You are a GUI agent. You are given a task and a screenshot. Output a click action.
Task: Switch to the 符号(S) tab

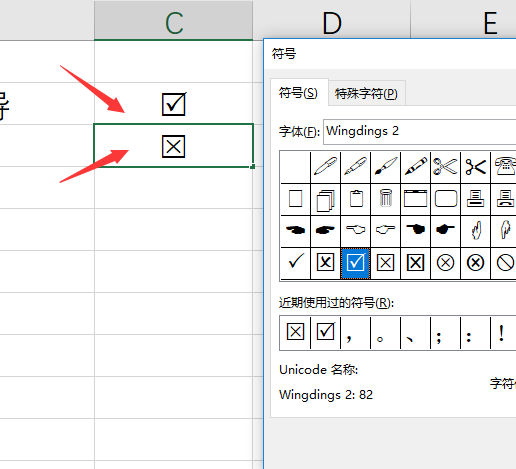(298, 93)
